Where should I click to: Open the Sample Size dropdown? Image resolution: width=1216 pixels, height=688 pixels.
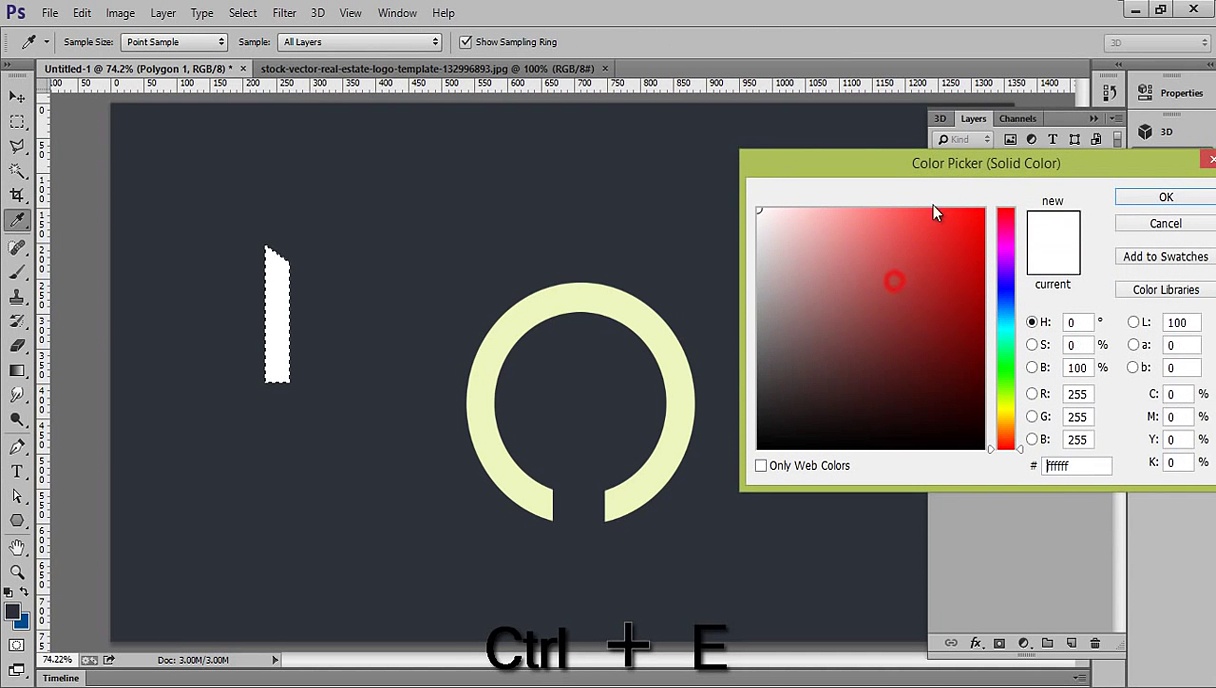pos(174,42)
